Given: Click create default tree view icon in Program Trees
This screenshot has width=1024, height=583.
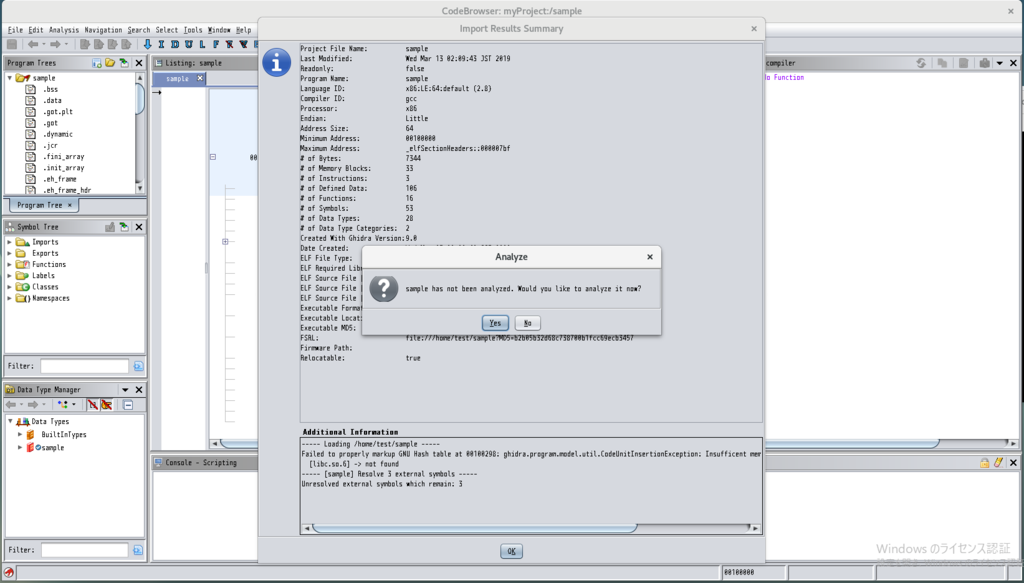Looking at the screenshot, I should [x=97, y=63].
